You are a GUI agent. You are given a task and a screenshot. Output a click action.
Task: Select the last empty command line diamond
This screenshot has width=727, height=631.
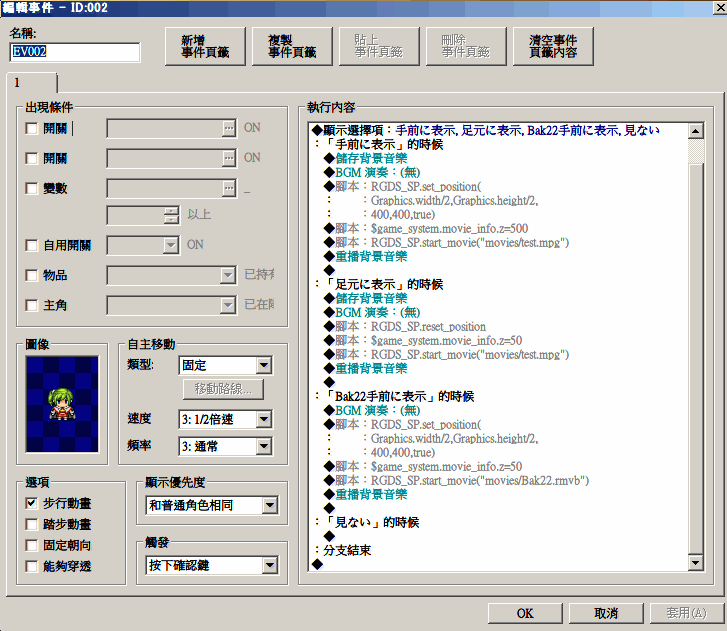coord(318,564)
